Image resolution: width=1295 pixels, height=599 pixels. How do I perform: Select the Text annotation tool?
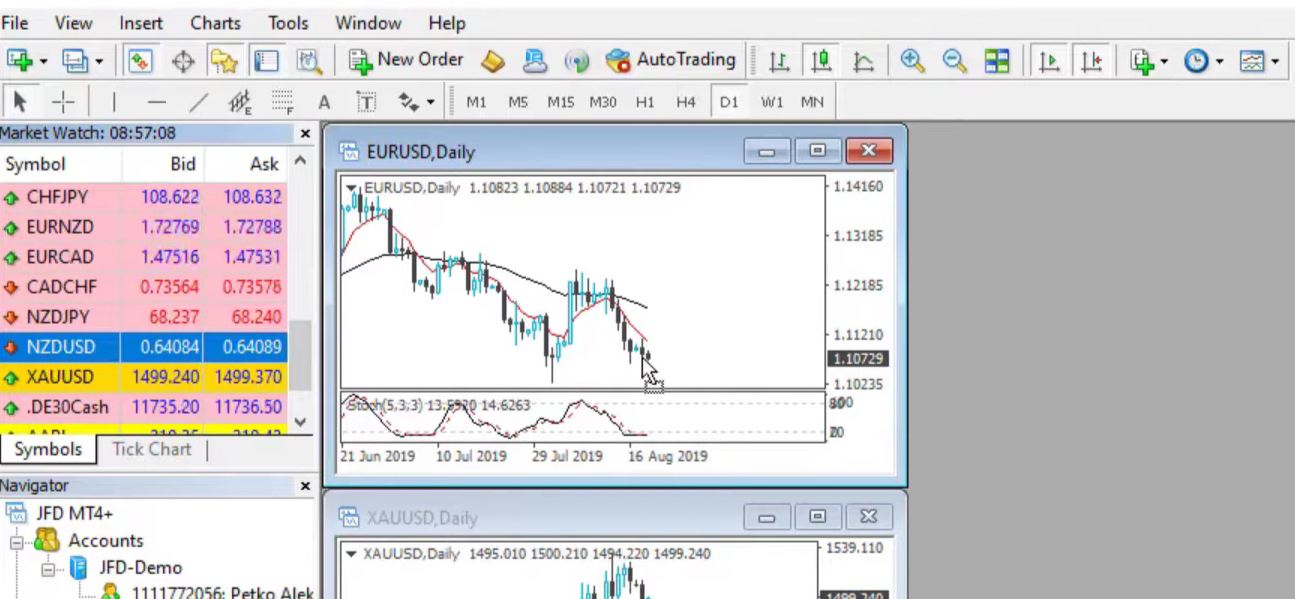[323, 100]
